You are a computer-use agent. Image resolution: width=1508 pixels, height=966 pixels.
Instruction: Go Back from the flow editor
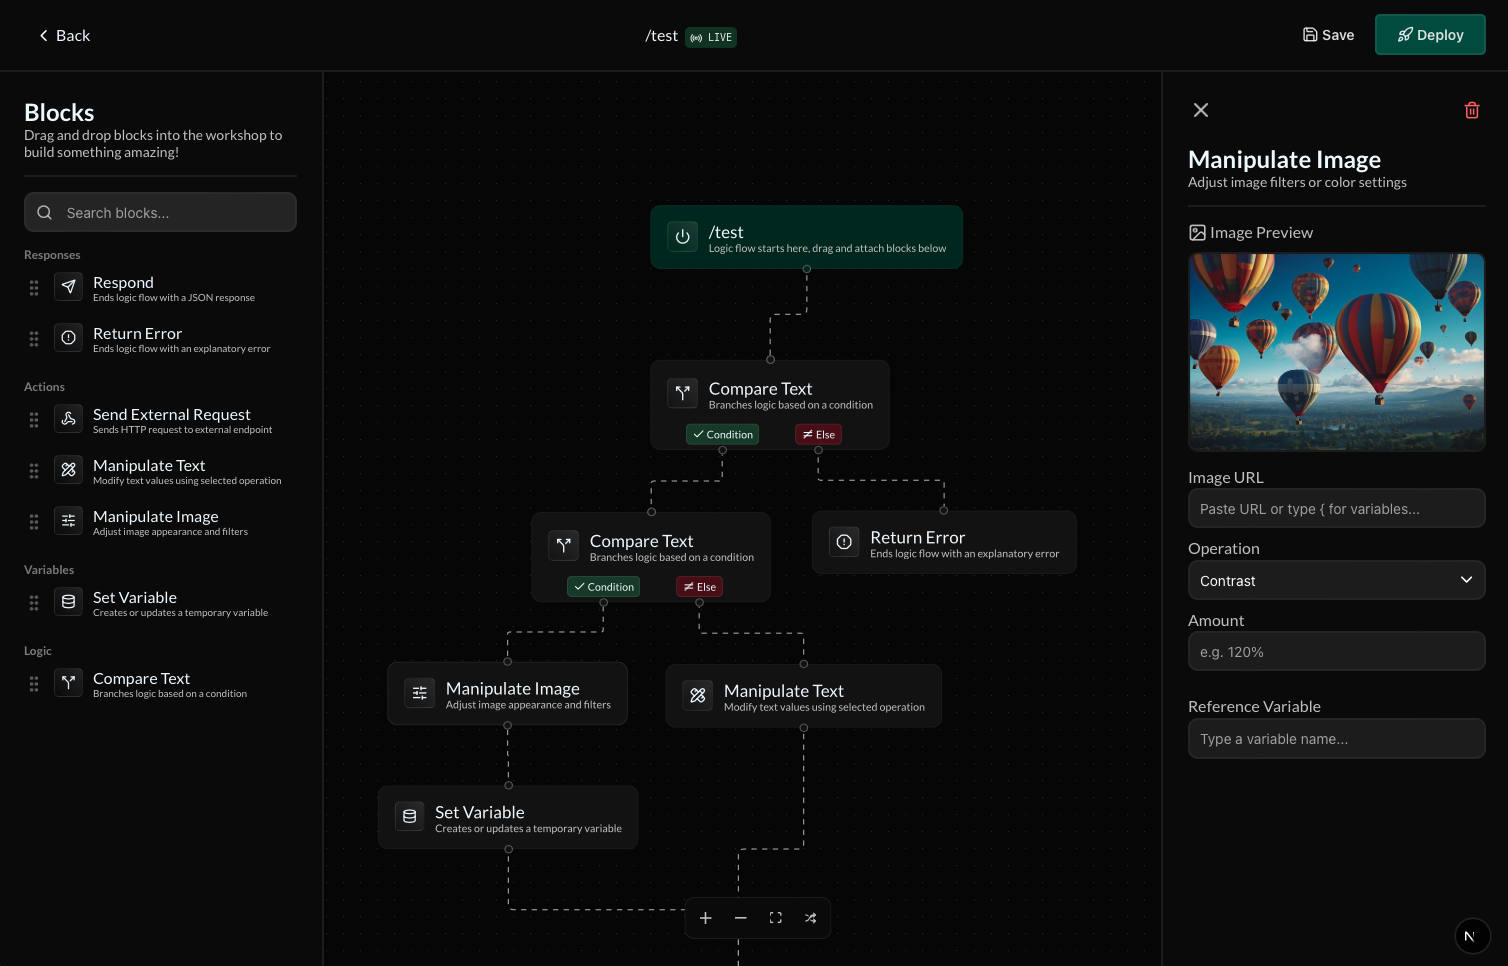[x=63, y=35]
